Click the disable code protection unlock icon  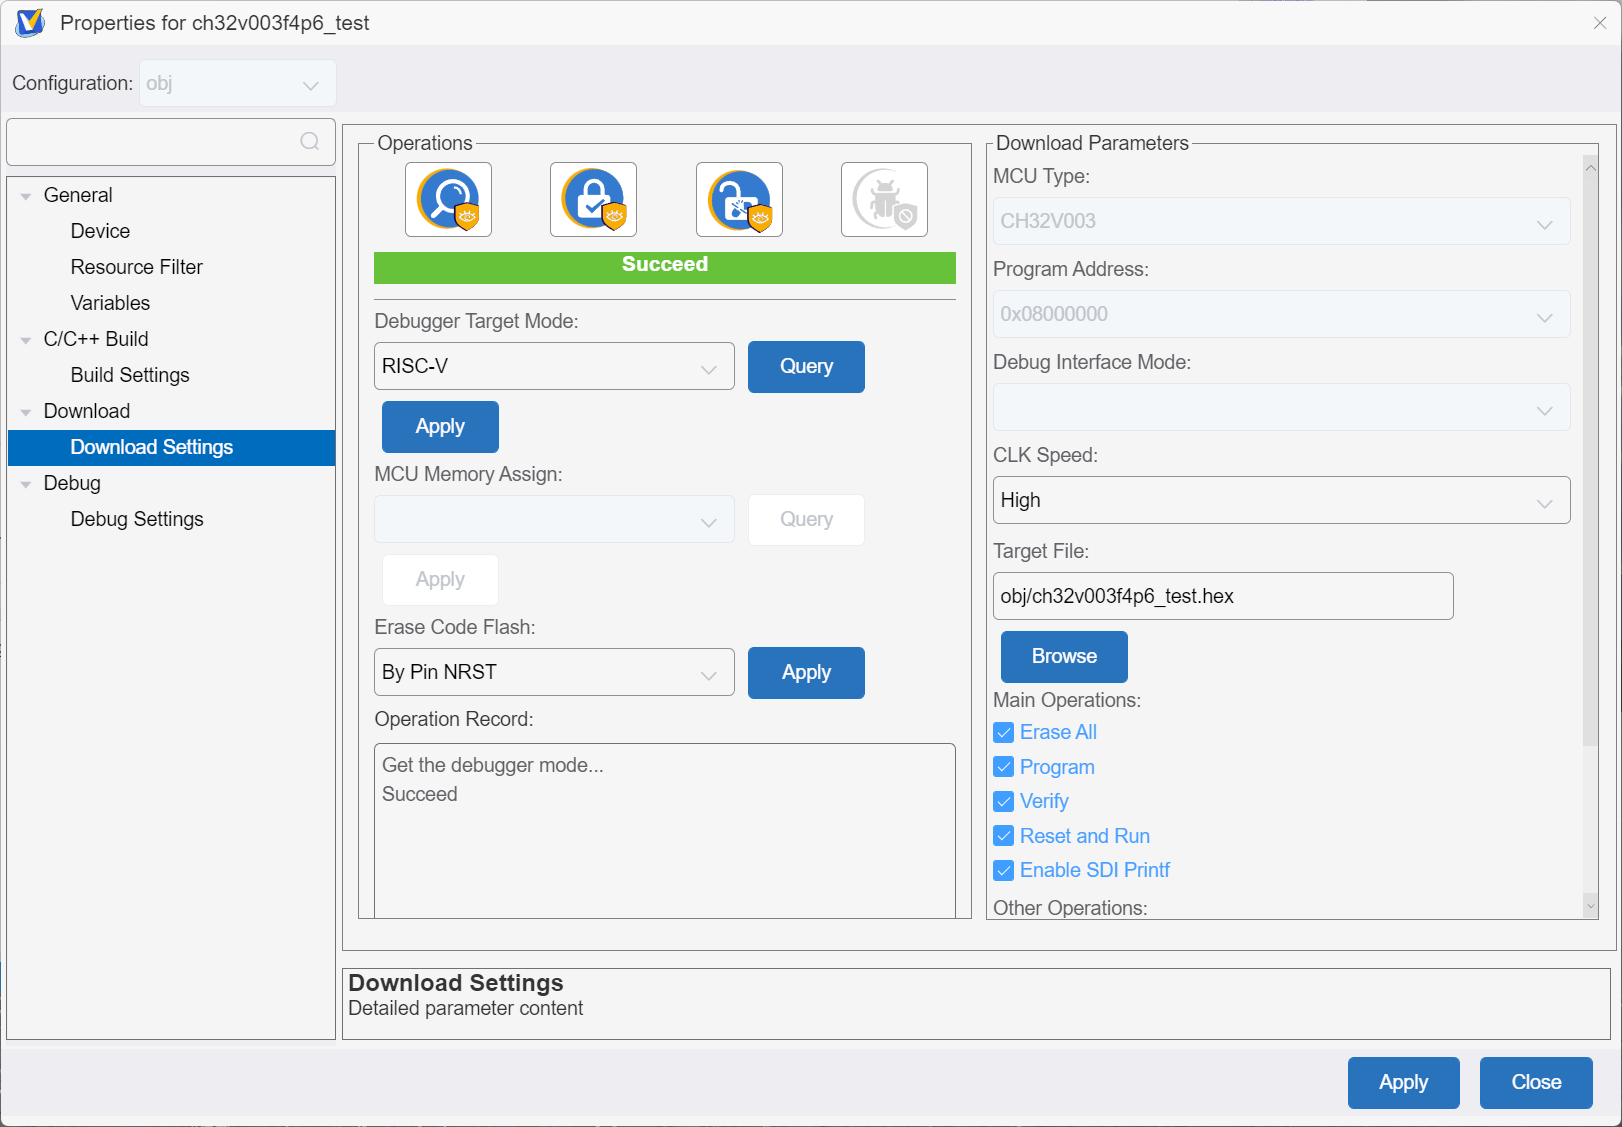pos(739,199)
